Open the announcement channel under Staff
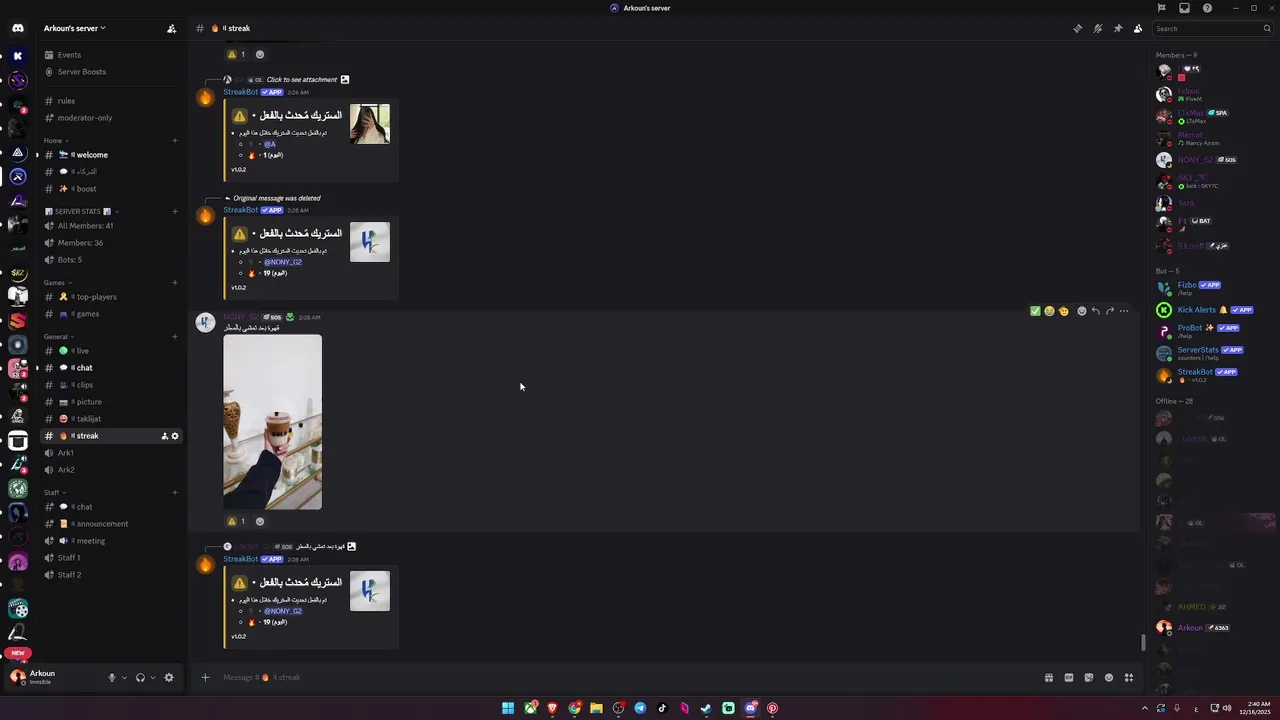This screenshot has height=720, width=1280. (x=110, y=524)
